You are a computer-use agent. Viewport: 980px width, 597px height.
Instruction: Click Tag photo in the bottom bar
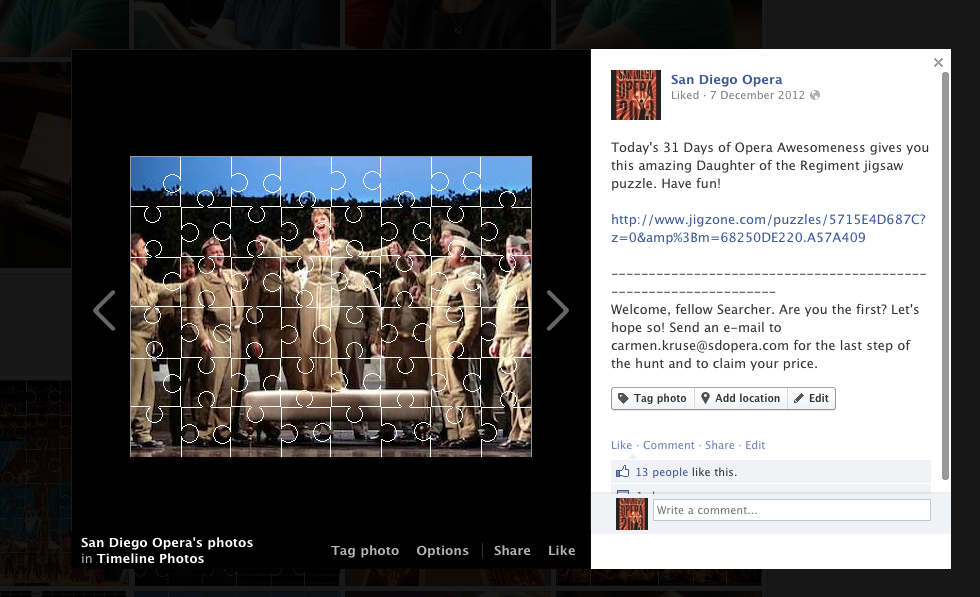click(x=365, y=551)
